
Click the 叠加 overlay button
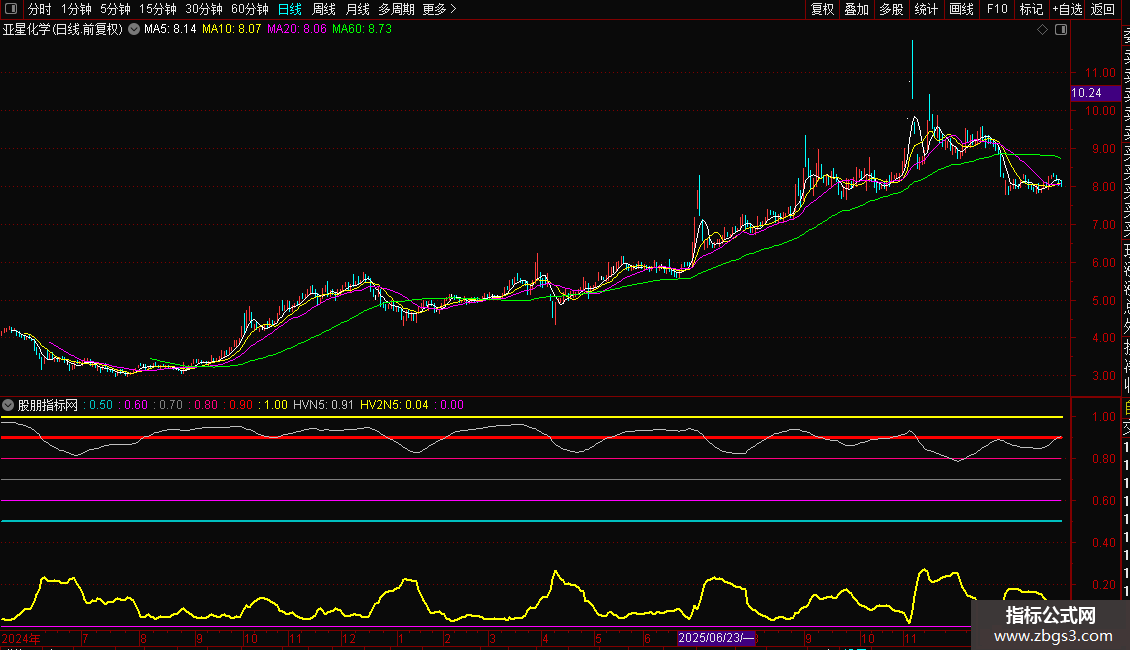856,9
